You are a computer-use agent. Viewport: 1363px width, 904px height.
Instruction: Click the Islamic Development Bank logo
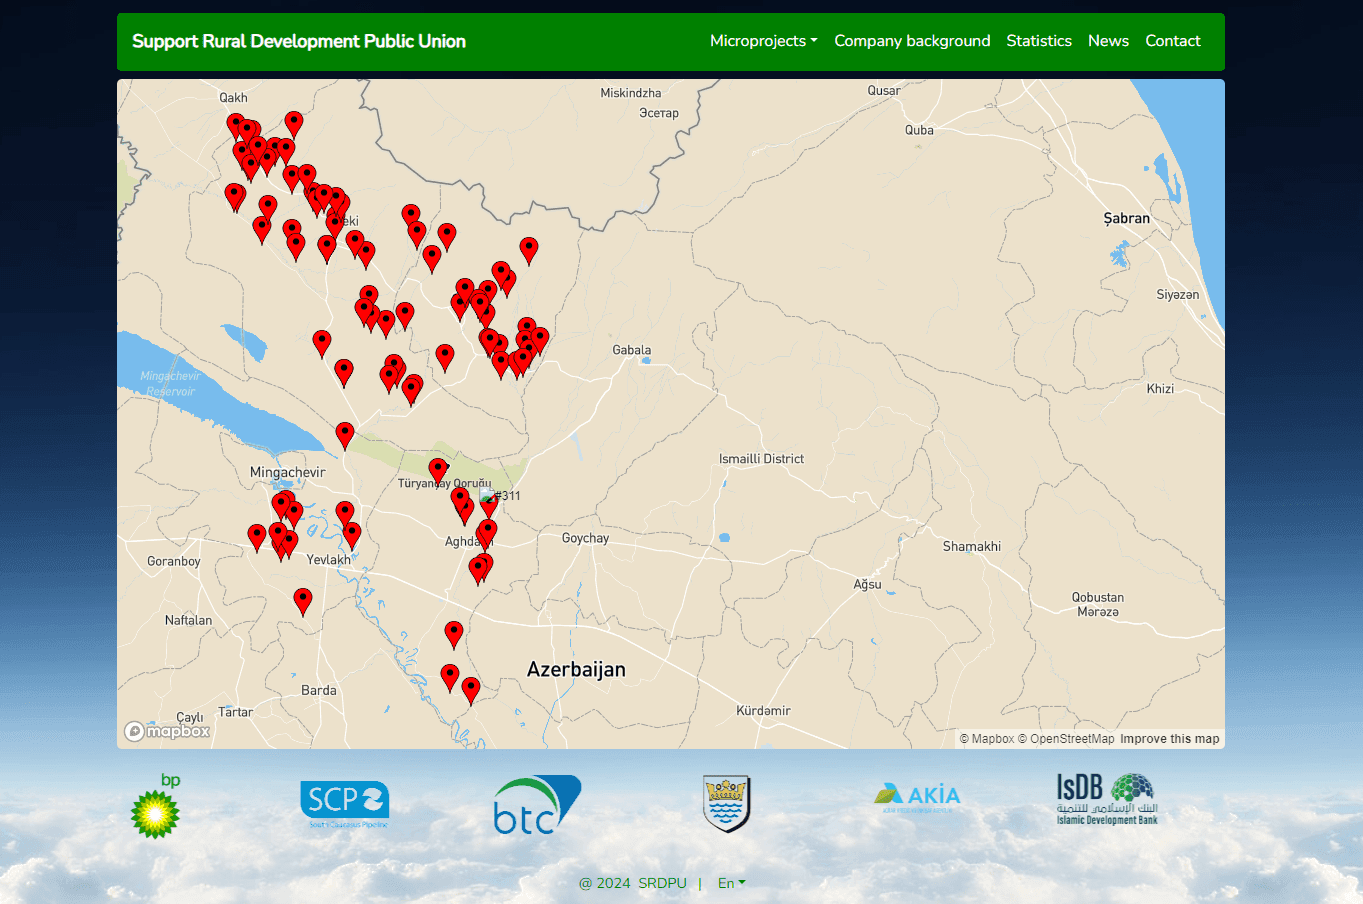pyautogui.click(x=1107, y=799)
